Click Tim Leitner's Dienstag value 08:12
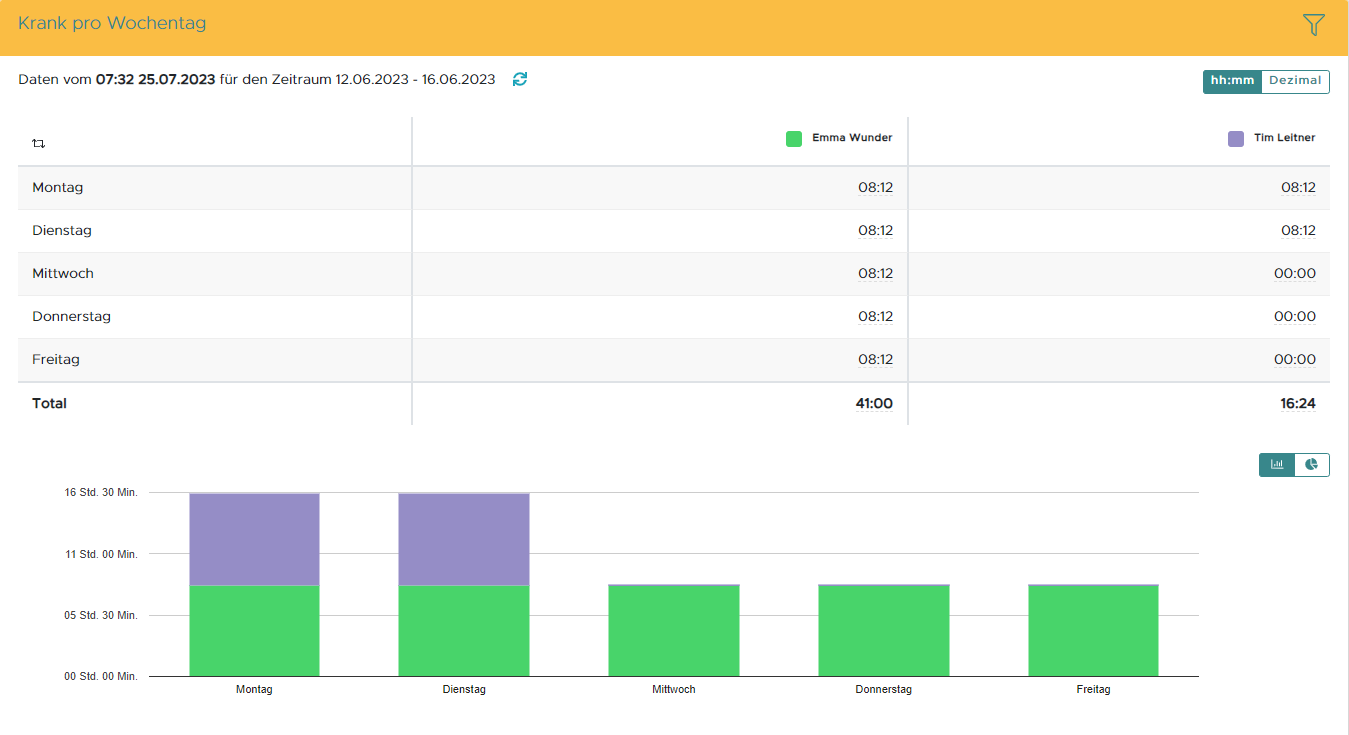Image resolution: width=1349 pixels, height=735 pixels. click(x=1298, y=230)
